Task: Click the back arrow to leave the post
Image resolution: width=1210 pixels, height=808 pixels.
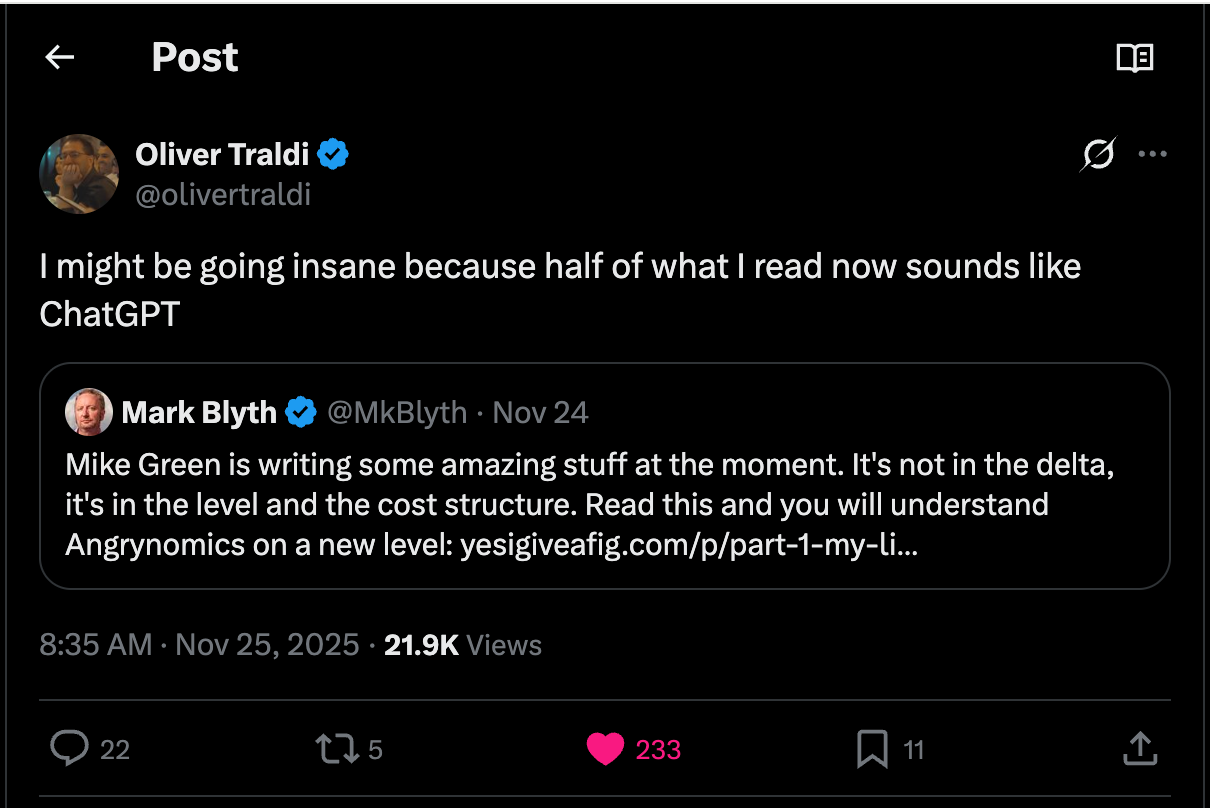Action: click(x=58, y=57)
